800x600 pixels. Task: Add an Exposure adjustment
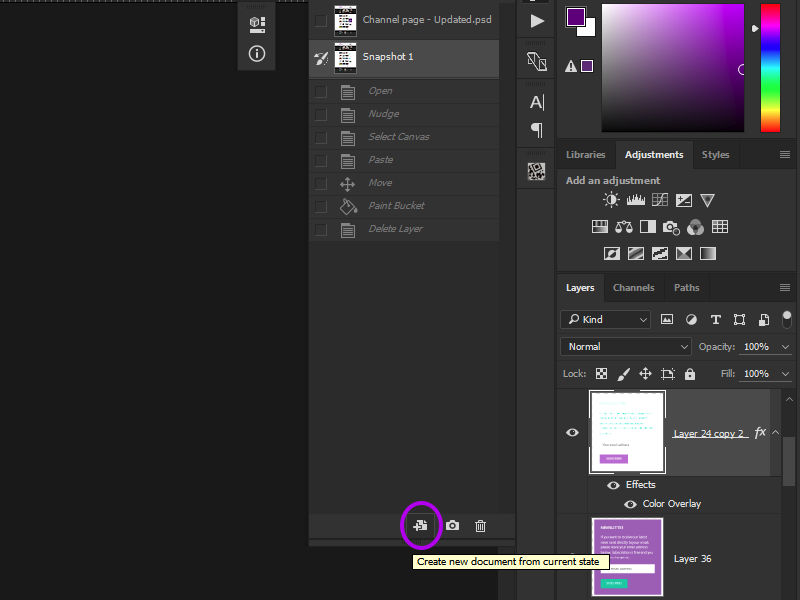[684, 200]
